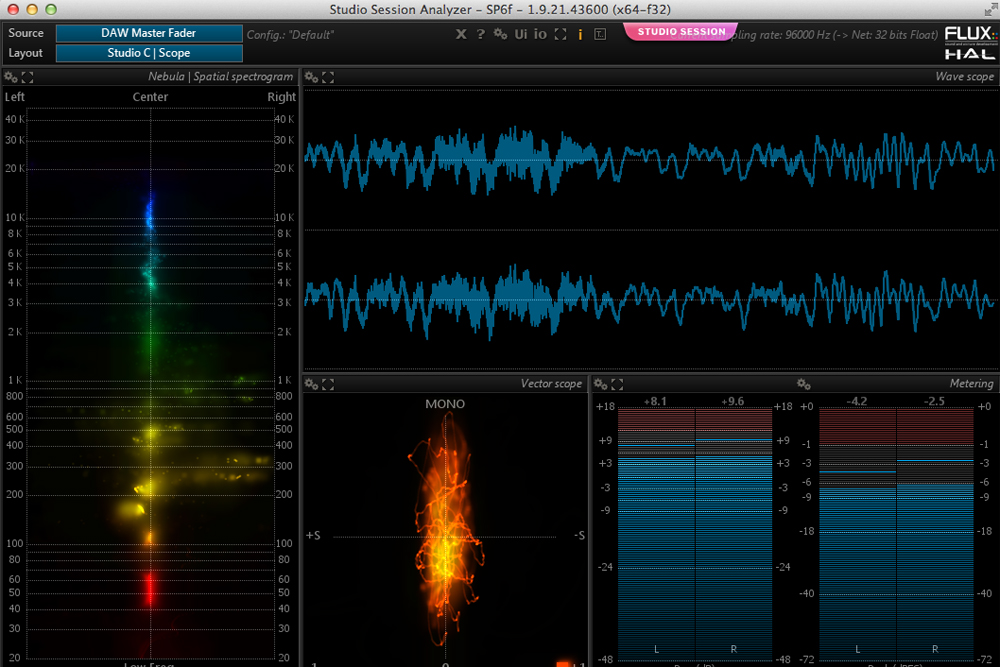
Task: Click the global settings gears in top toolbar
Action: [x=500, y=34]
